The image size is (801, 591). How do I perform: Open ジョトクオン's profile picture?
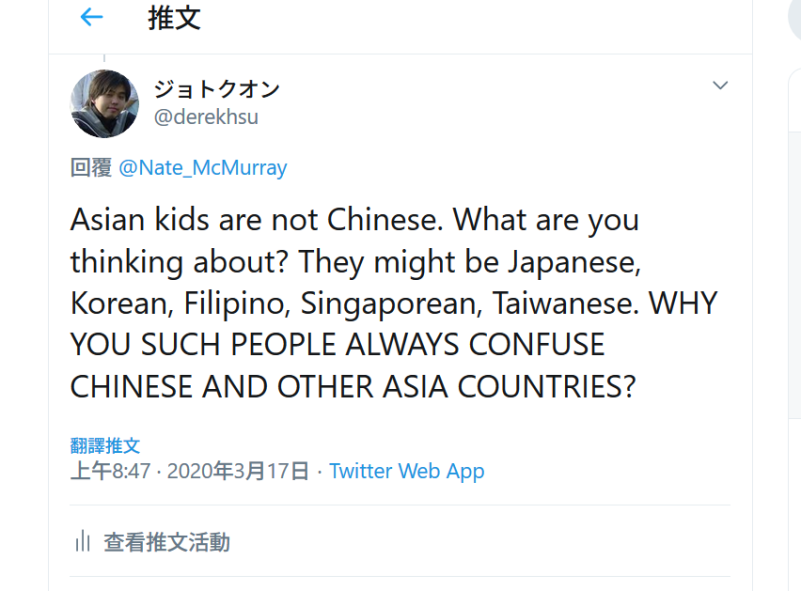click(105, 103)
